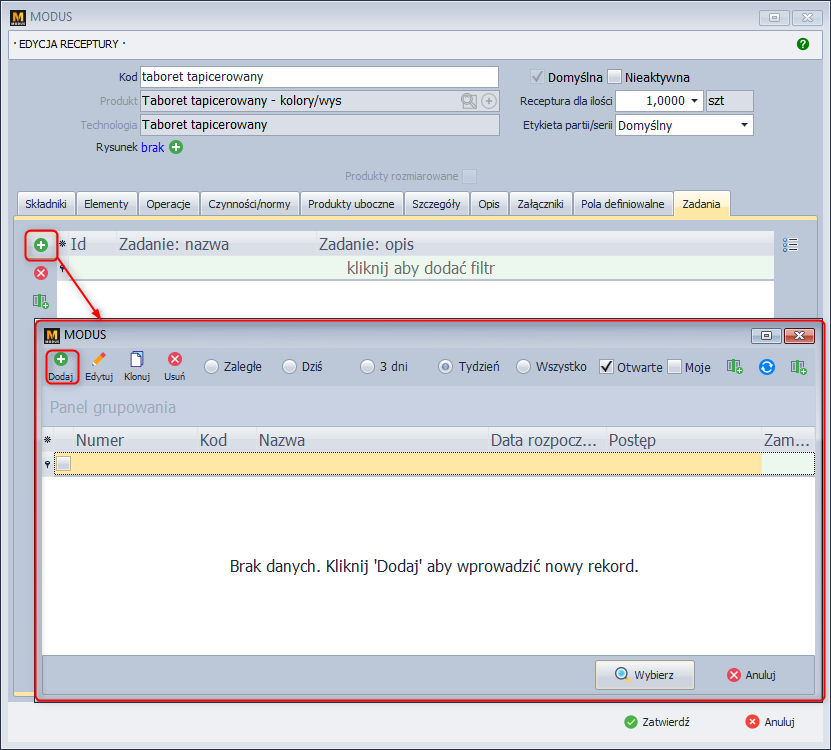The image size is (831, 750).
Task: Click the green help question mark icon
Action: [802, 44]
